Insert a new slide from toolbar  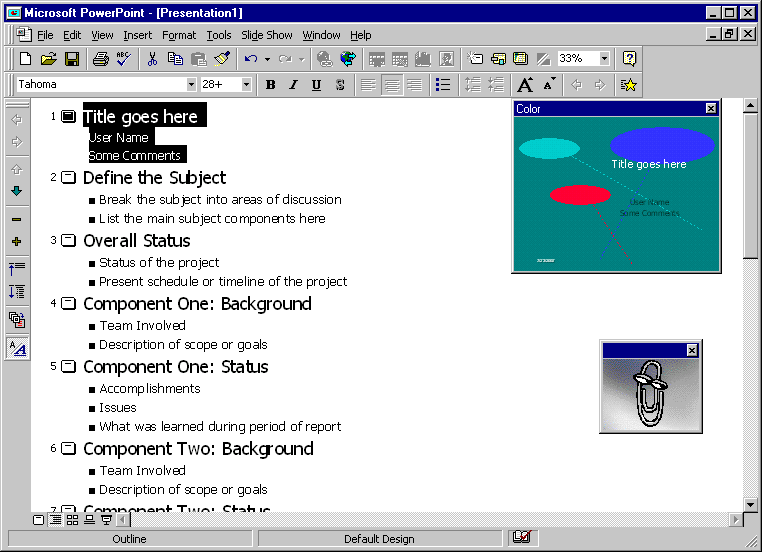tap(475, 59)
